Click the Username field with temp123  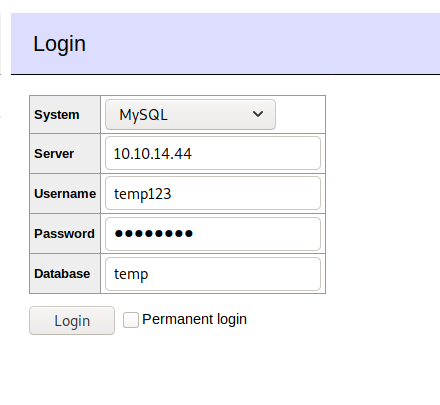pos(213,193)
